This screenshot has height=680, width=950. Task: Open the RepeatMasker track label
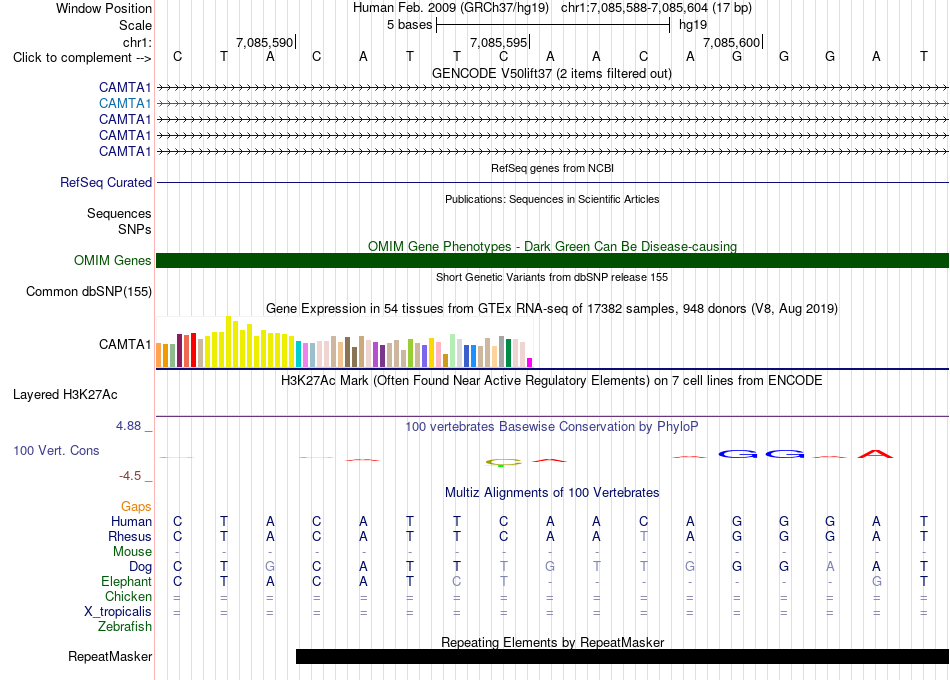(110, 656)
